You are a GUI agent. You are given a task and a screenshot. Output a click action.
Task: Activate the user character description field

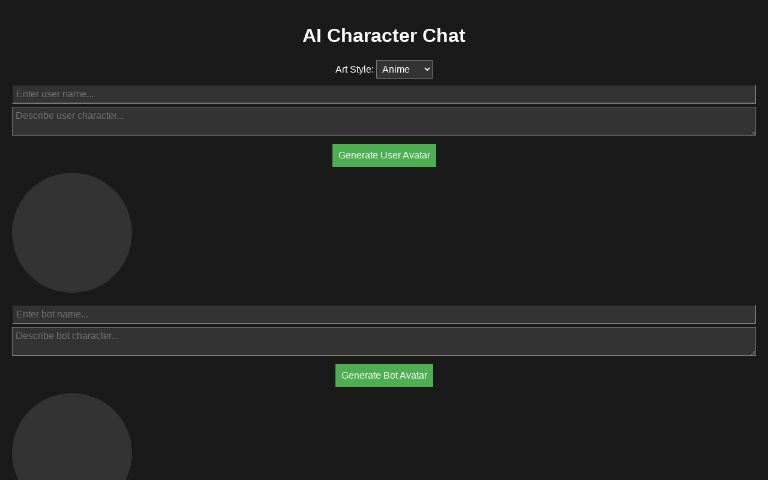[383, 121]
